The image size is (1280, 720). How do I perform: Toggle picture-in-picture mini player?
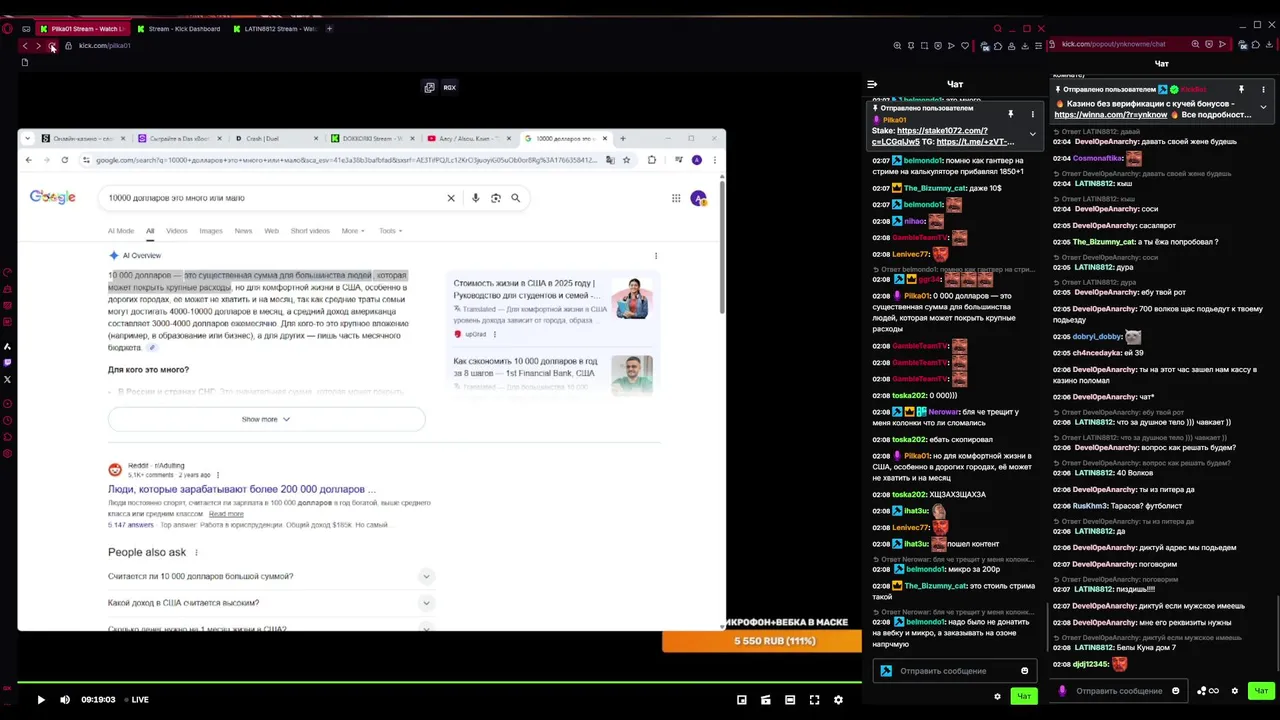coord(742,700)
